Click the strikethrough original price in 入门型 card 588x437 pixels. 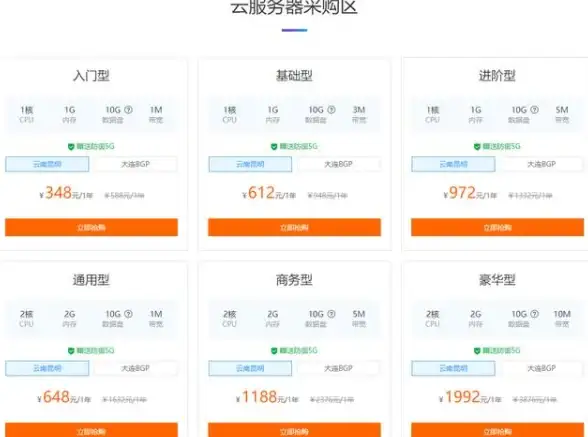point(124,195)
